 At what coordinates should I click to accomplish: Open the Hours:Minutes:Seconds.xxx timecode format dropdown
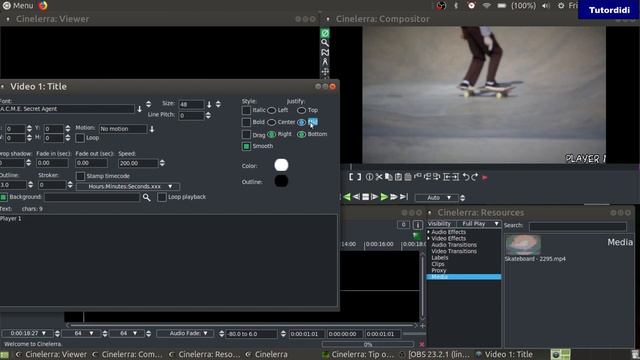[x=128, y=187]
